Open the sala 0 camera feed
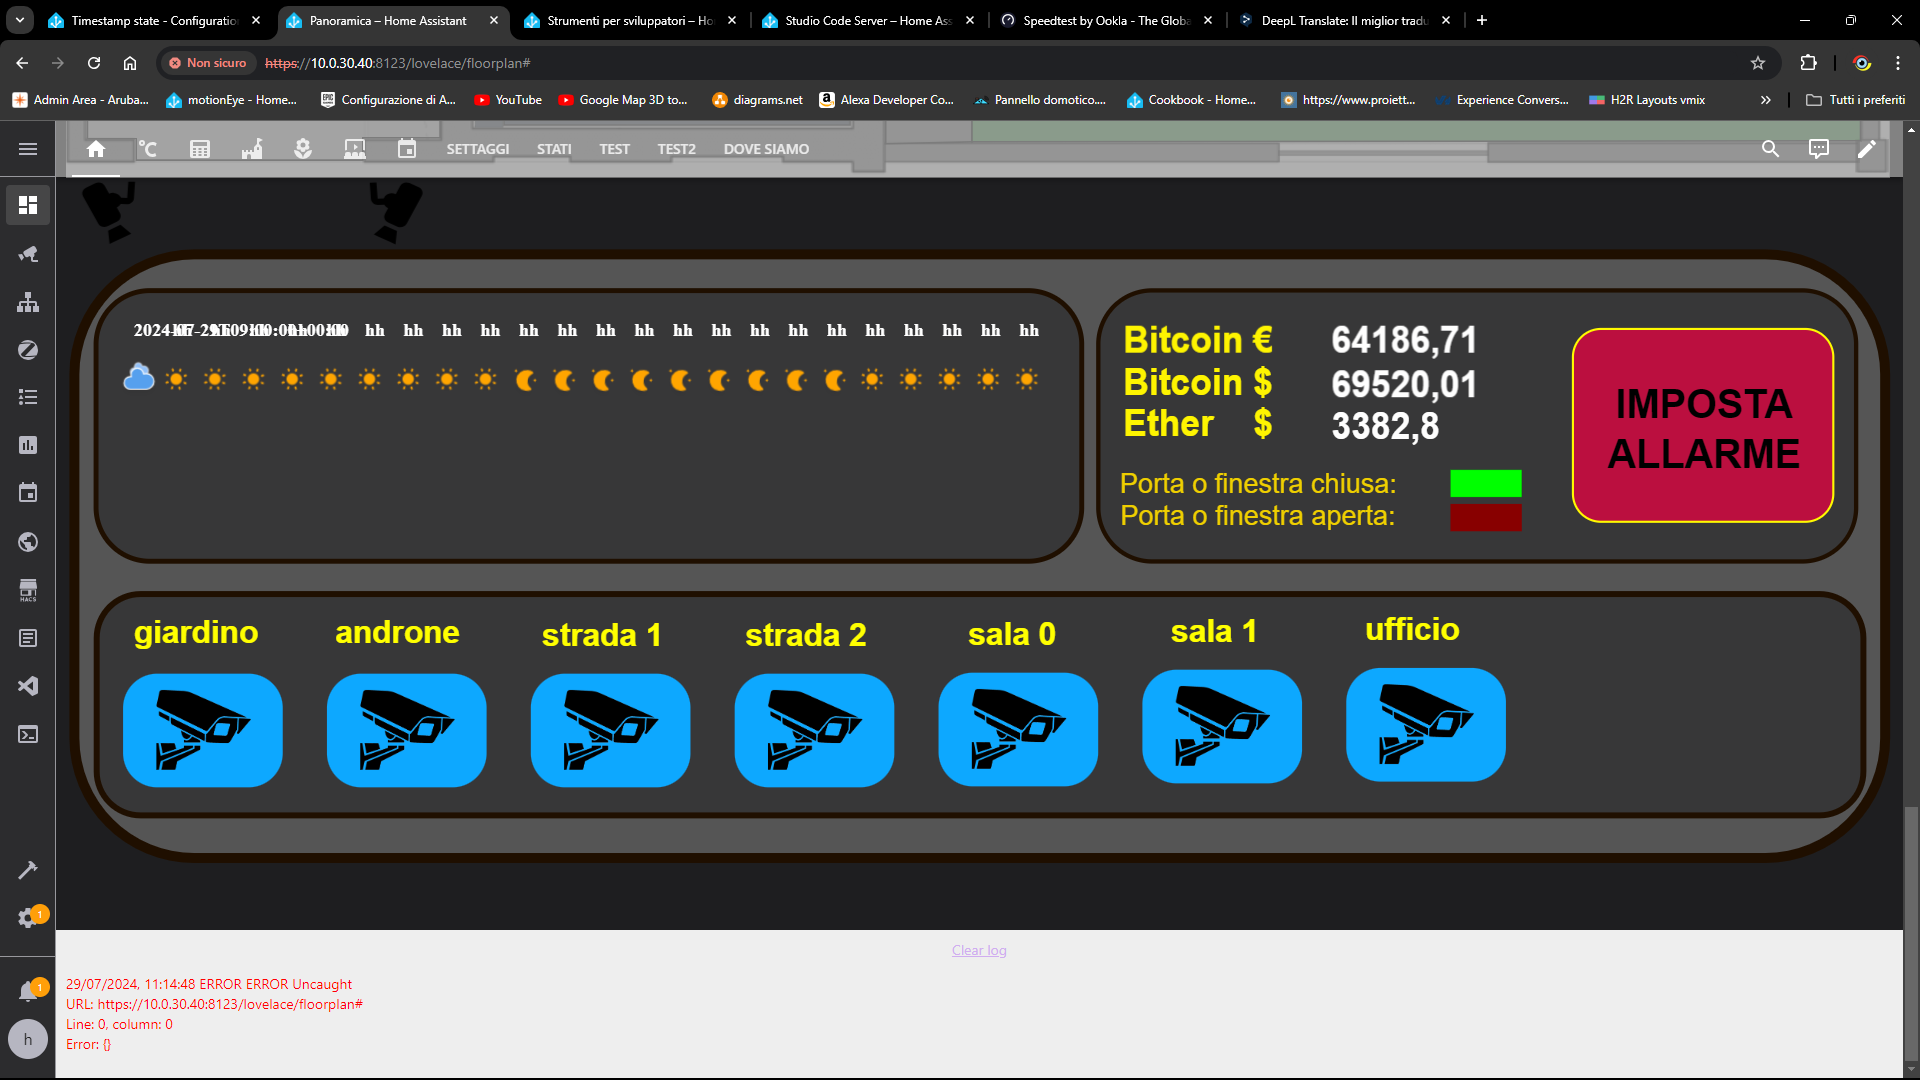Screen dimensions: 1920x1080 tap(1018, 729)
